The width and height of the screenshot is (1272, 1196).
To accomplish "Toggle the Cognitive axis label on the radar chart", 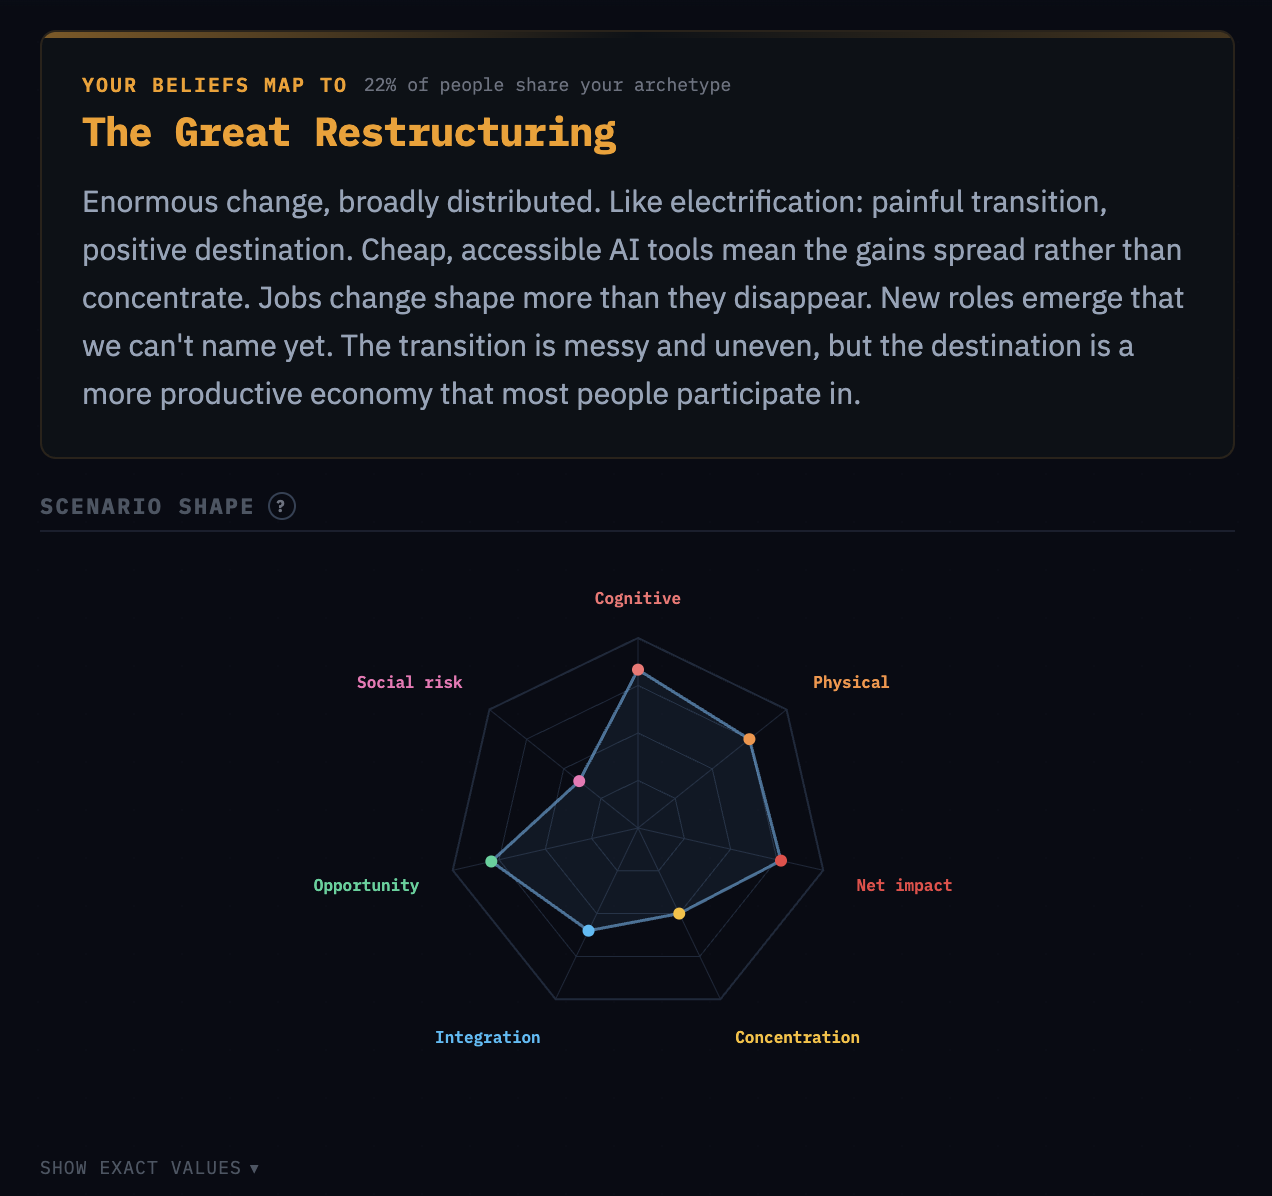I will click(x=637, y=597).
